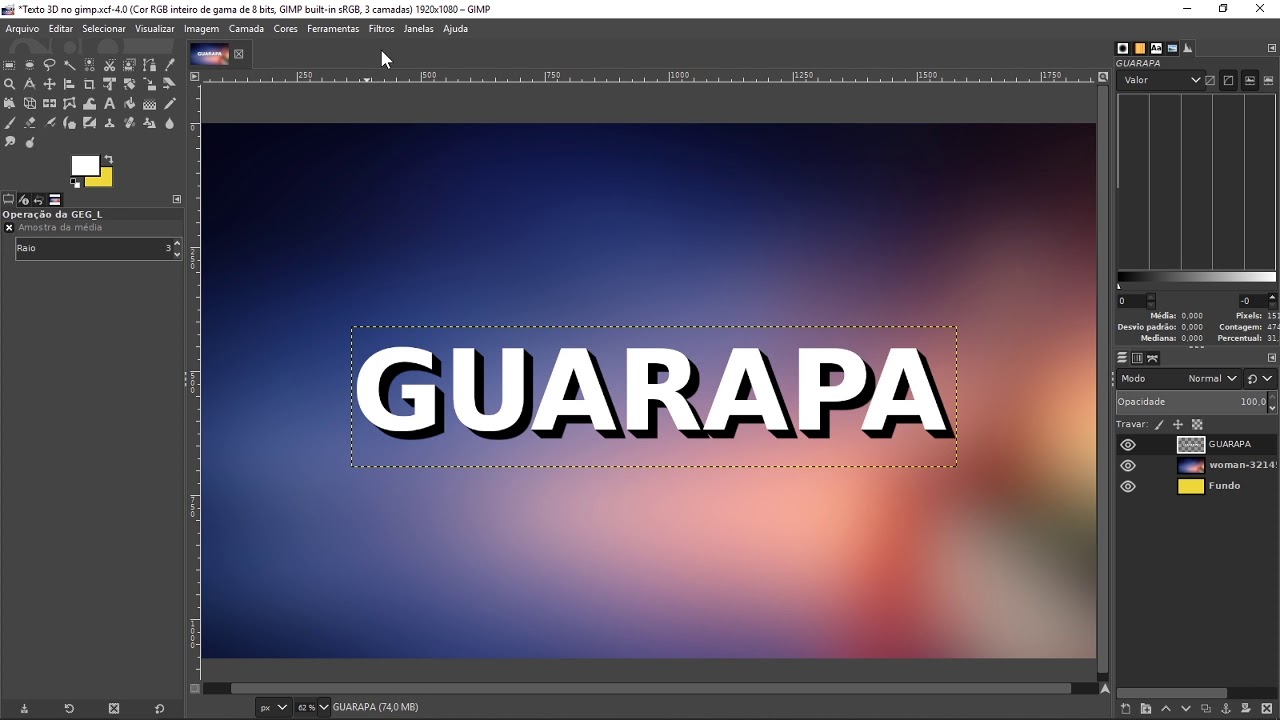1280x720 pixels.
Task: Select the Ellipse Select tool
Action: (29, 65)
